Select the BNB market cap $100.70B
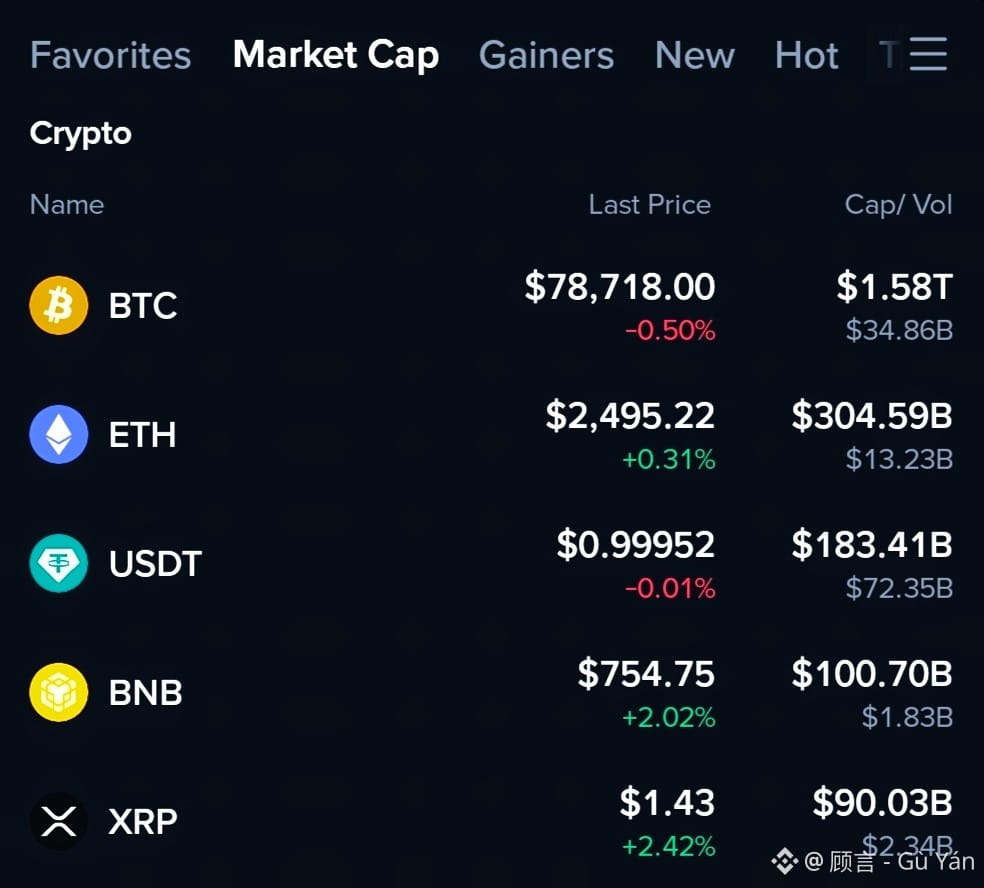 click(872, 673)
